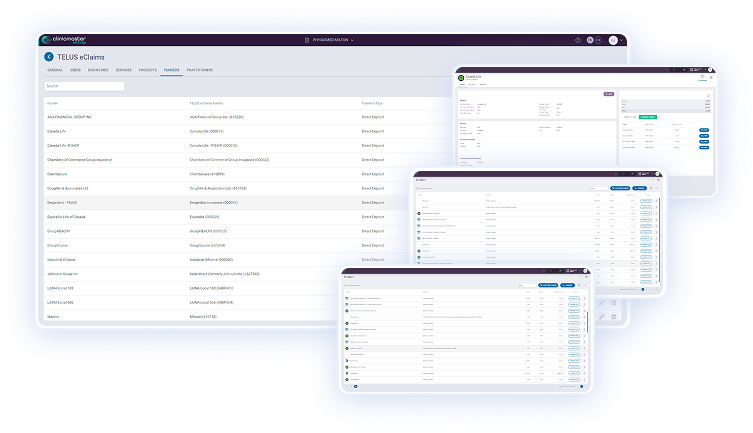Go to the PRACTITIONERS tab

198,70
